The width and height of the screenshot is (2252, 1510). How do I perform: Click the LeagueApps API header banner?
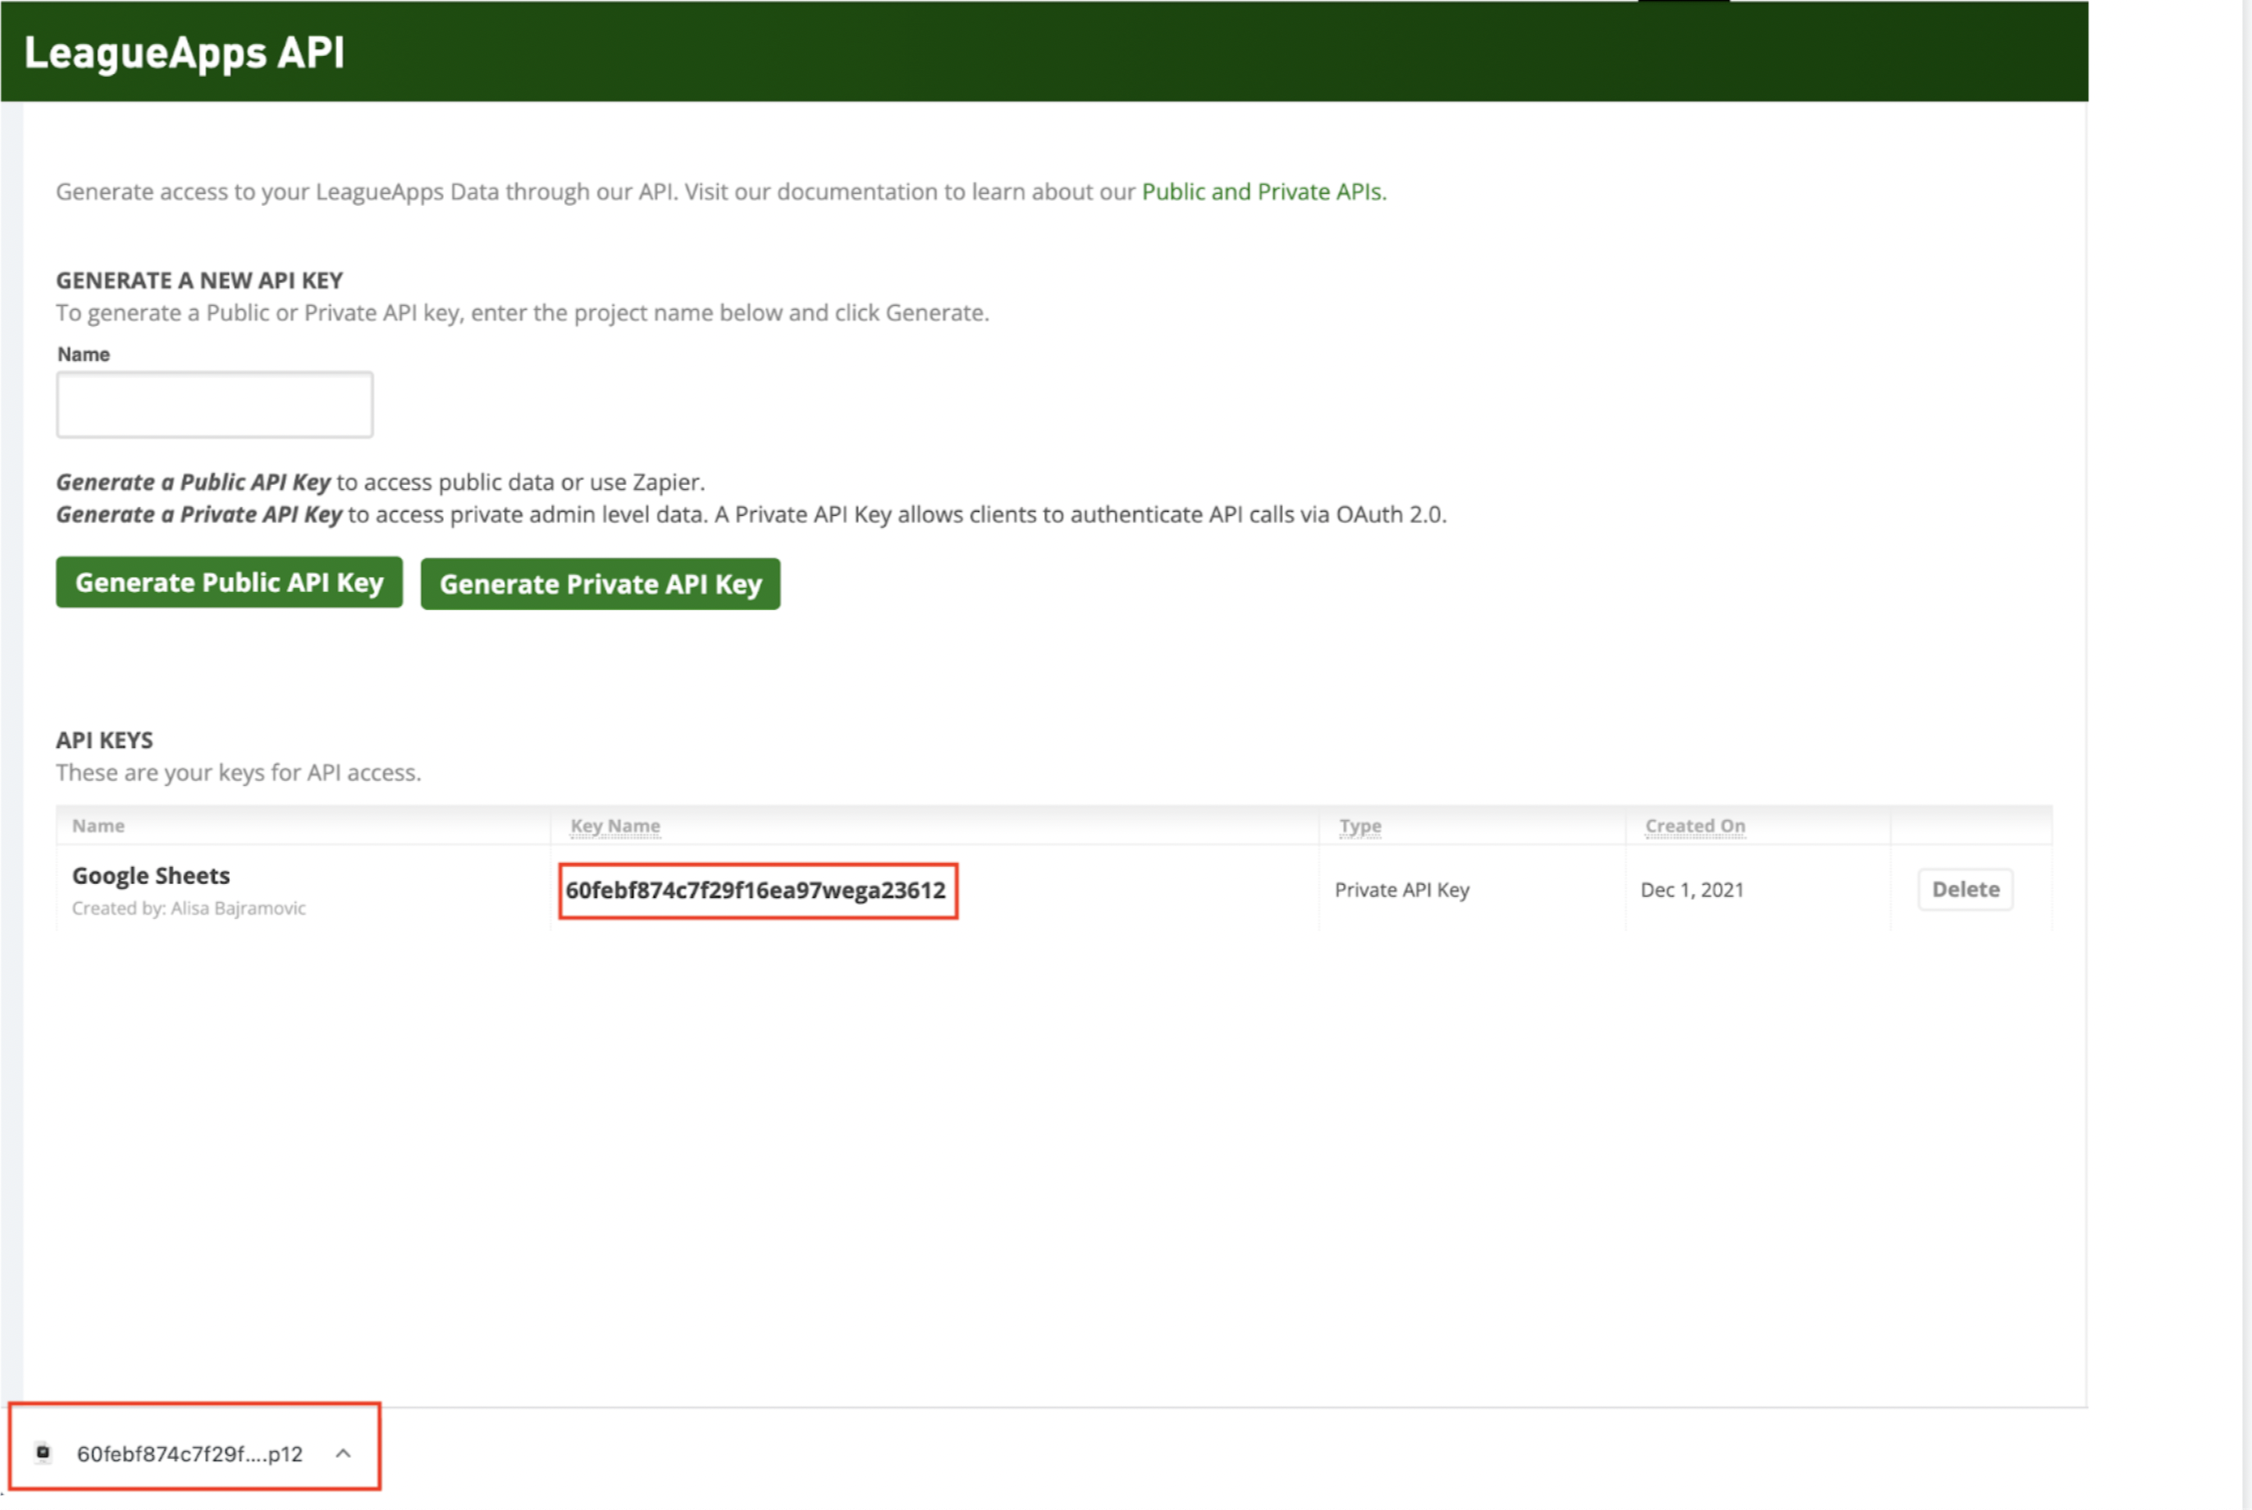pyautogui.click(x=184, y=53)
